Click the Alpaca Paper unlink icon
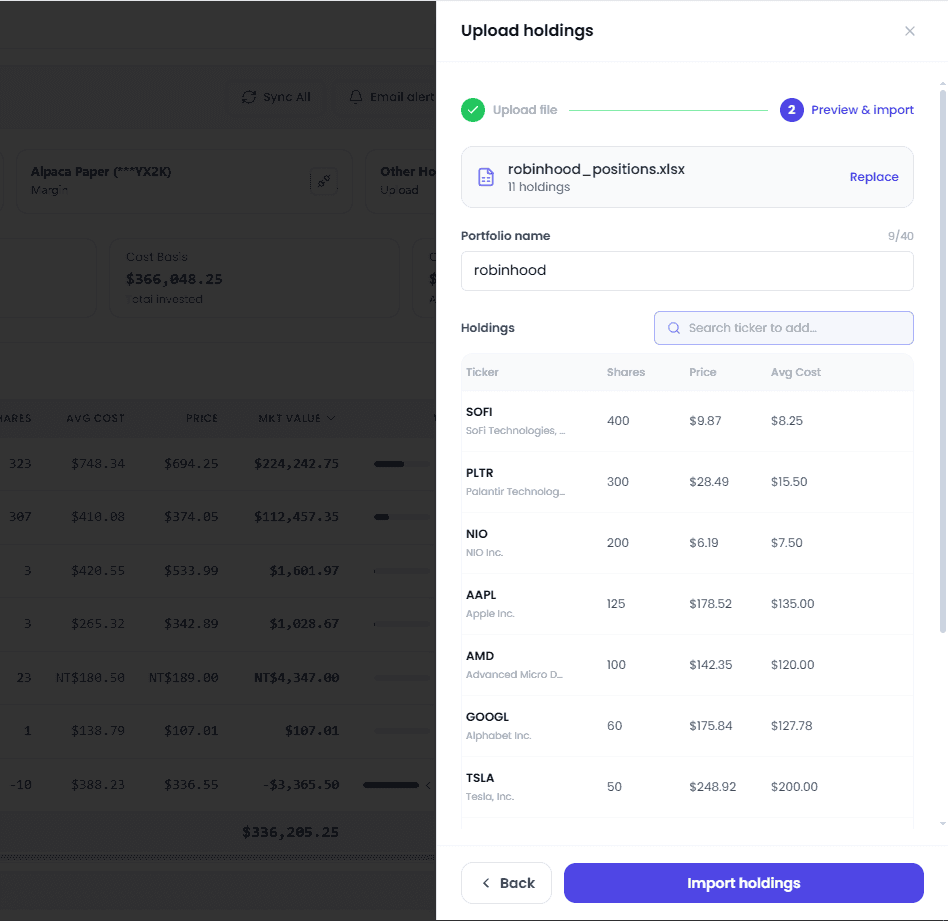The height and width of the screenshot is (921, 948). (x=324, y=181)
